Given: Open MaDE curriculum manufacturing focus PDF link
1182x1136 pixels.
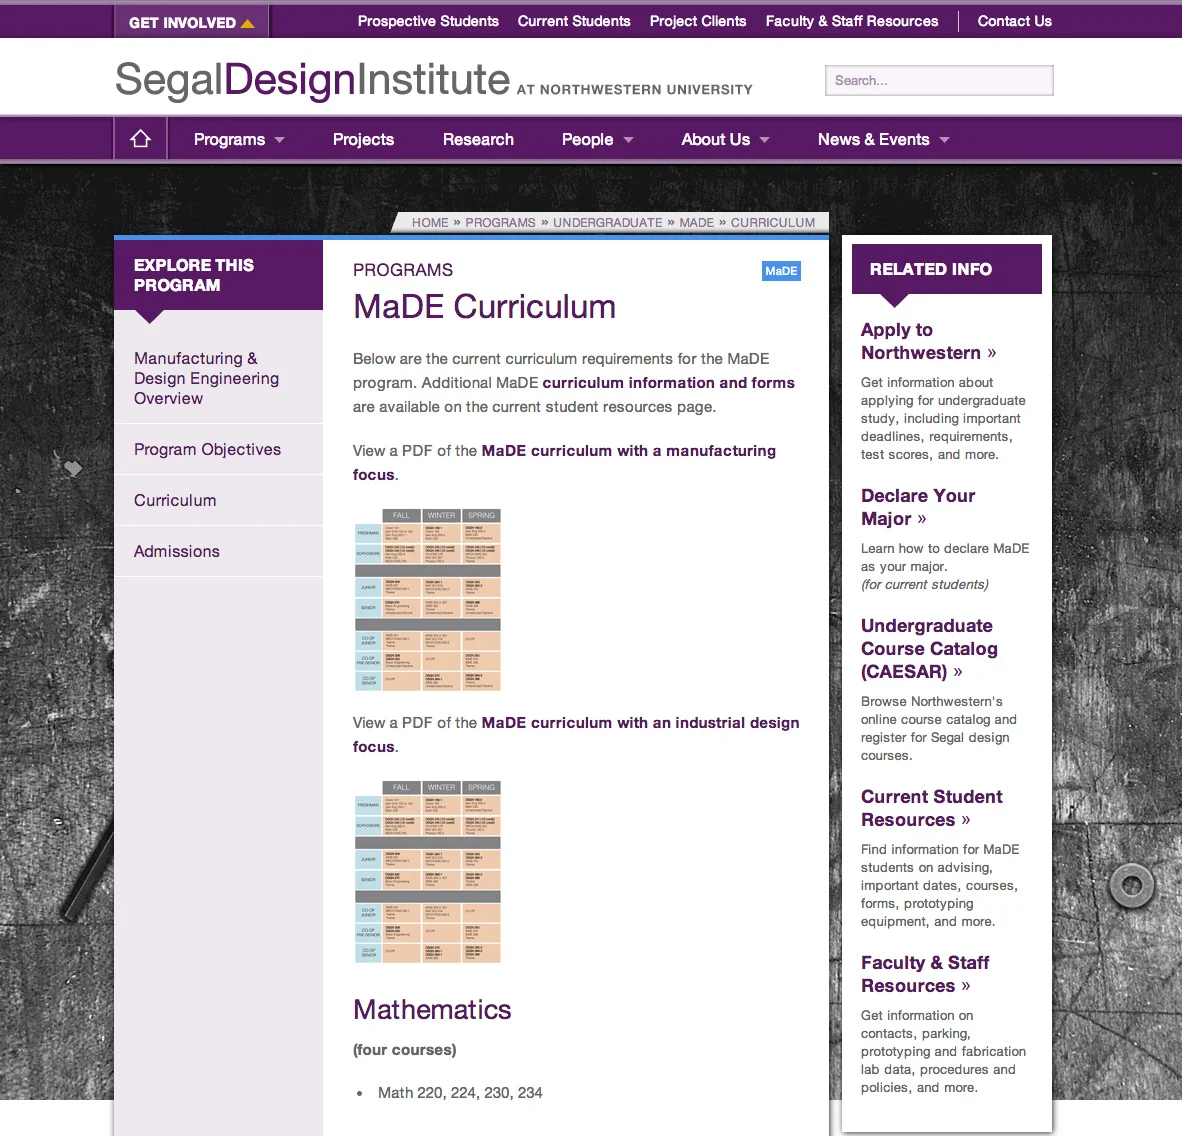Looking at the screenshot, I should (628, 451).
